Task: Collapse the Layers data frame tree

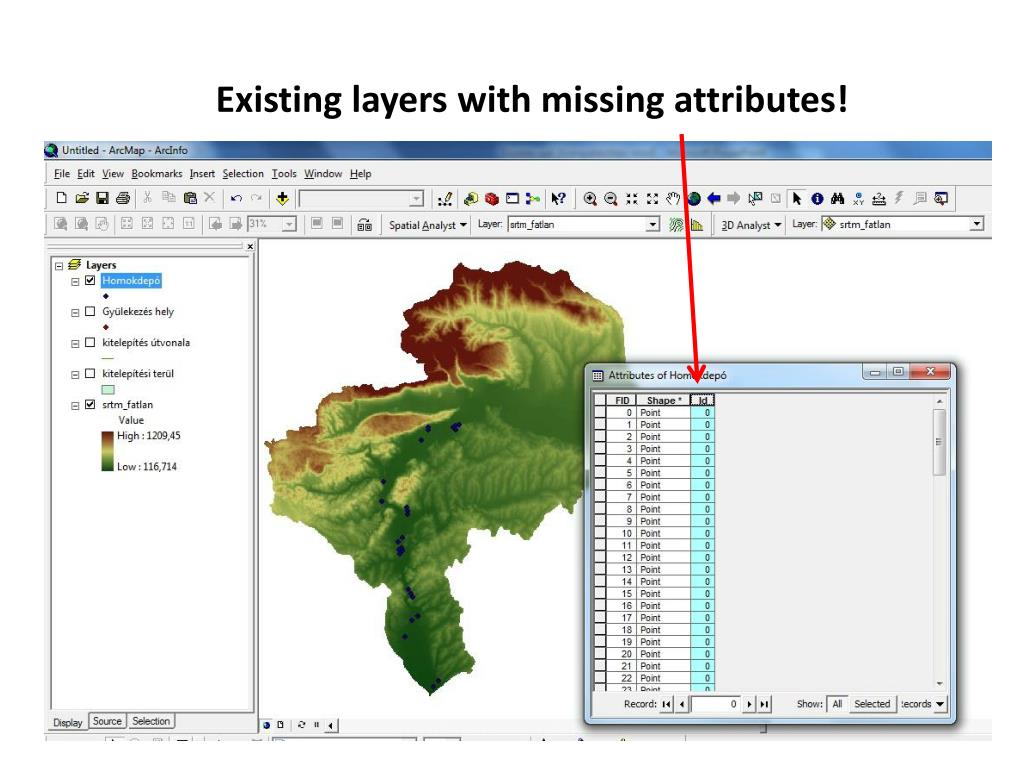Action: 59,266
